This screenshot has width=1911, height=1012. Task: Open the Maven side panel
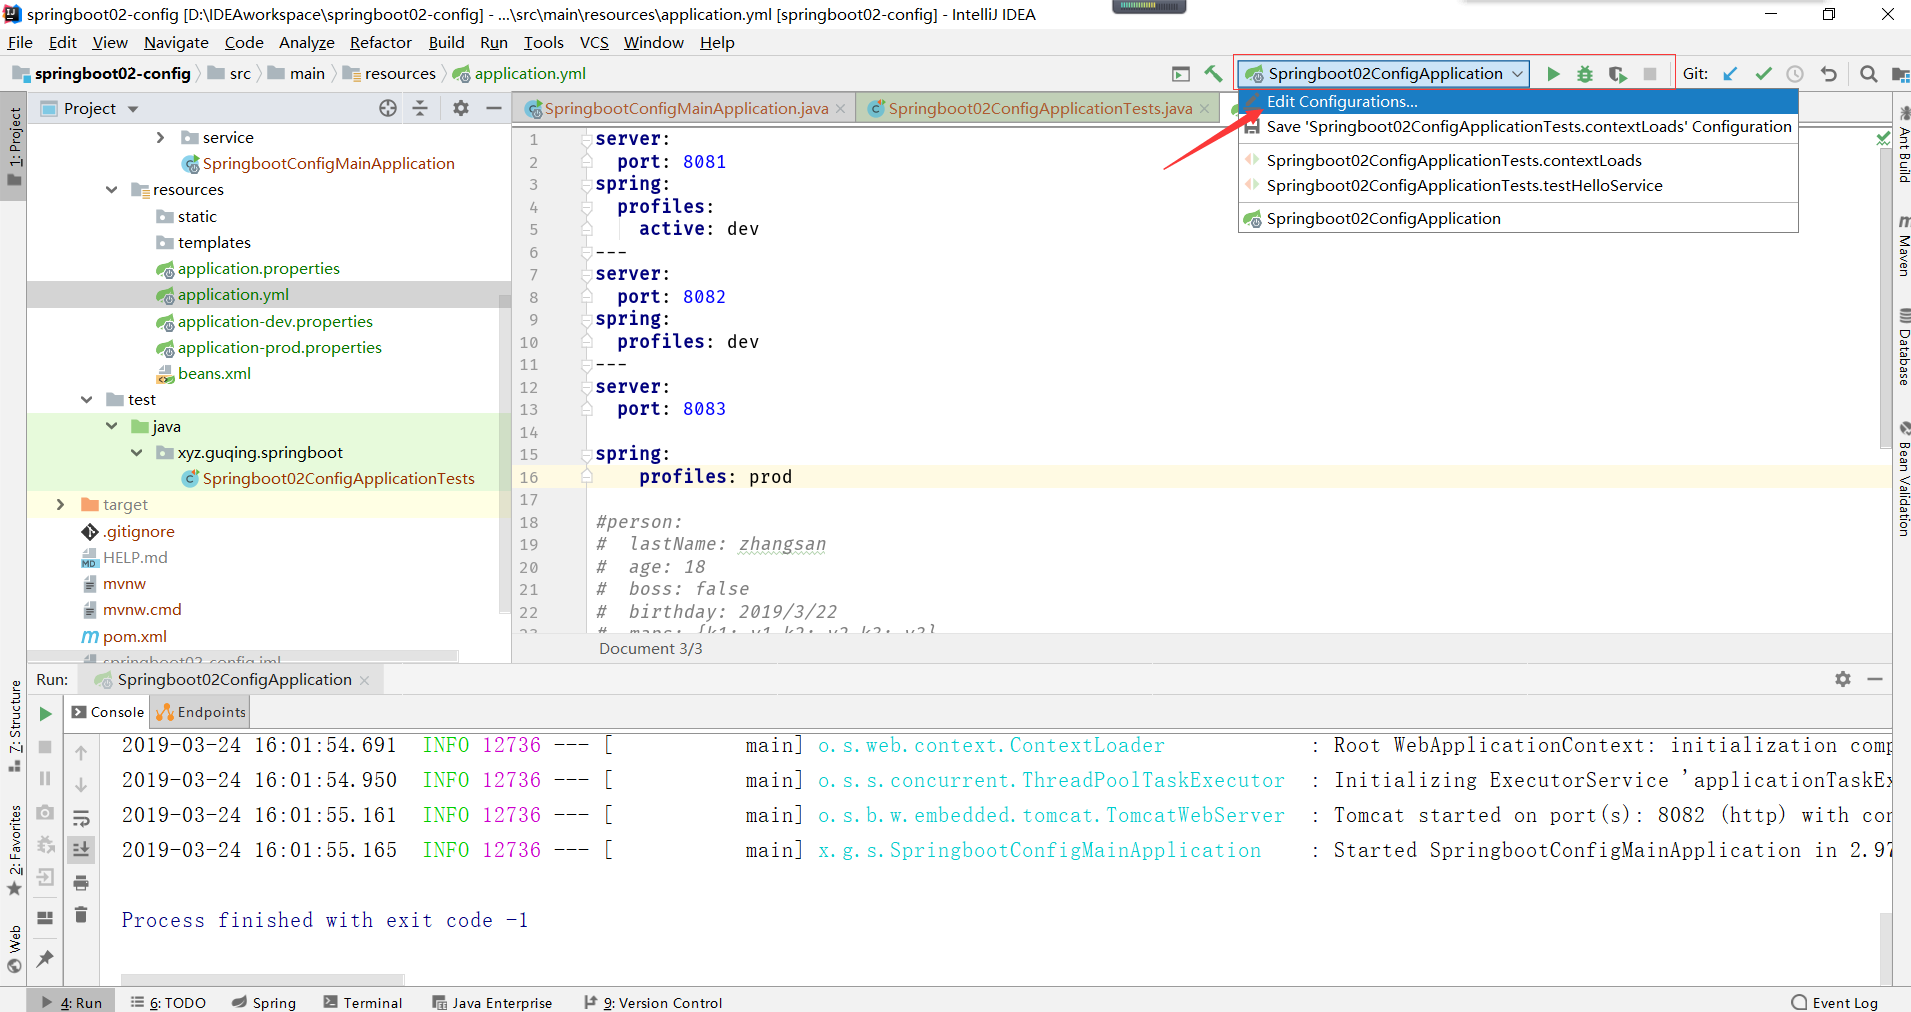[1903, 246]
